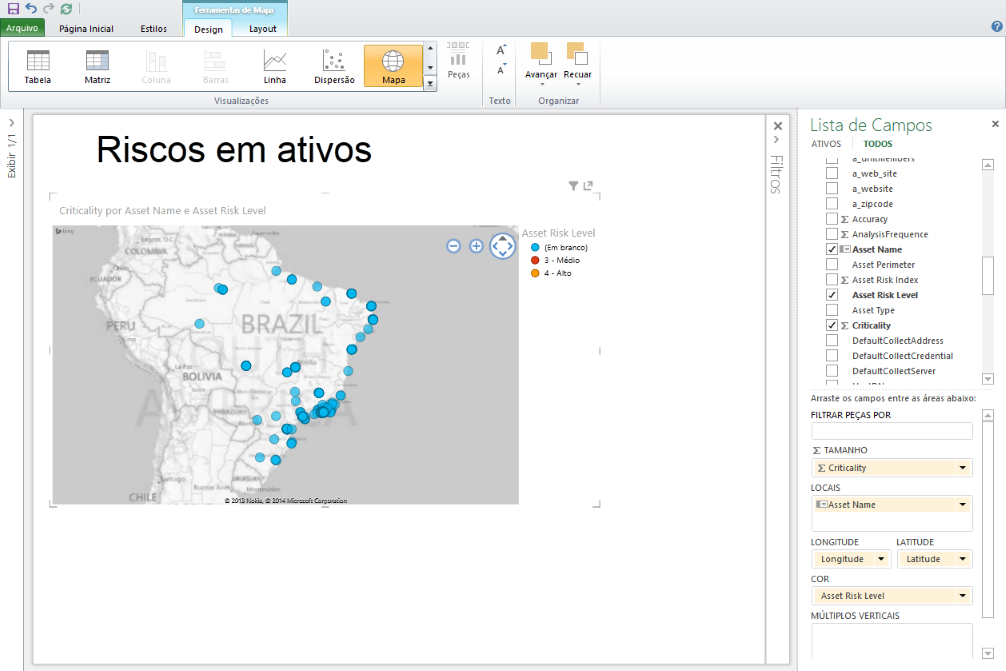Check the a_web_site field checkbox
This screenshot has height=671, width=1006.
(x=832, y=173)
